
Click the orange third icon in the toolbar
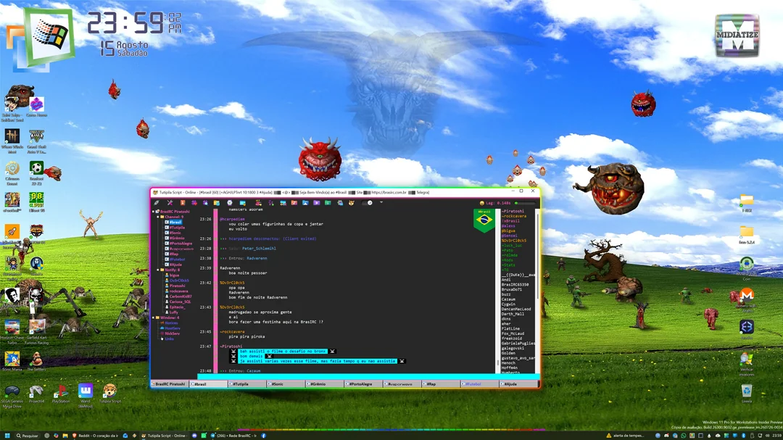[182, 203]
